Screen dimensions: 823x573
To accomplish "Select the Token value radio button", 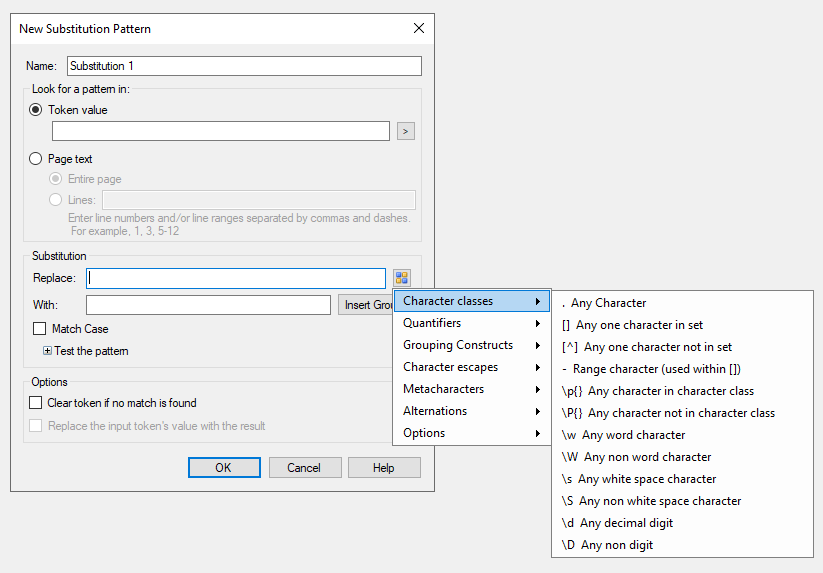I will (37, 110).
